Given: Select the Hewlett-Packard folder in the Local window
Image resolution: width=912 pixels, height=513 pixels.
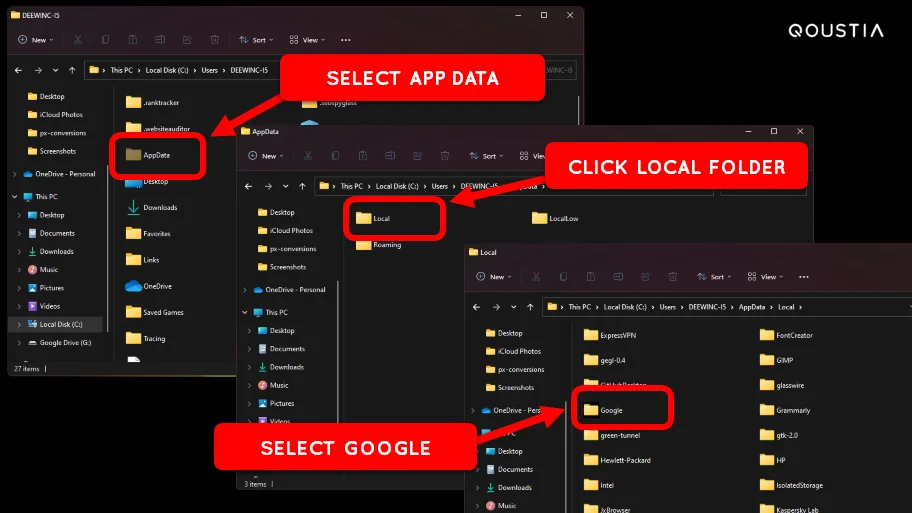Looking at the screenshot, I should [617, 461].
